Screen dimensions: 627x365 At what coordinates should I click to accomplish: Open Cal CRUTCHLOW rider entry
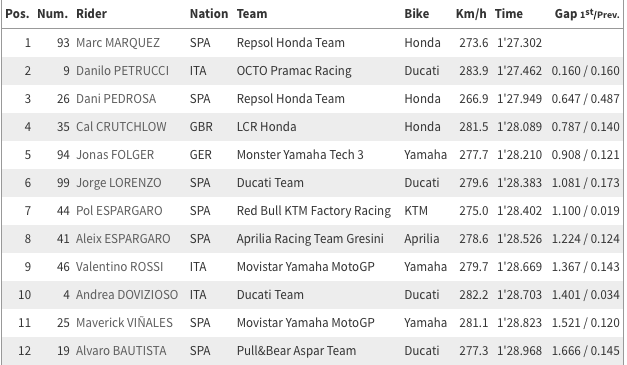tap(121, 127)
